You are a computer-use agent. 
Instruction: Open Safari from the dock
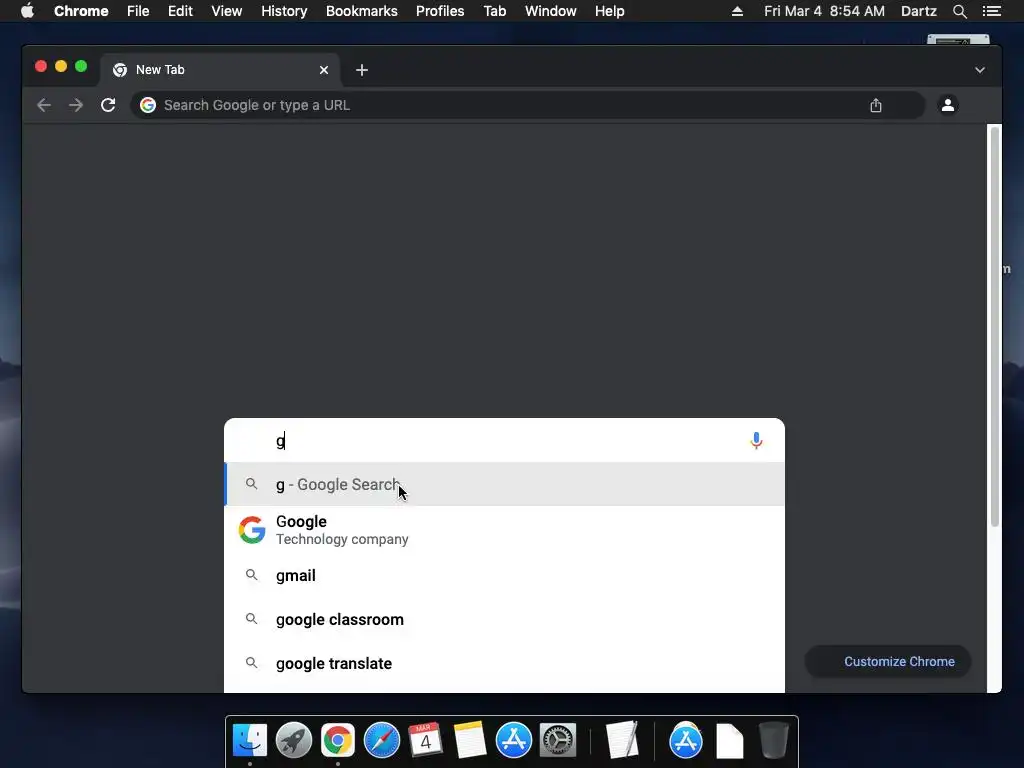tap(381, 740)
